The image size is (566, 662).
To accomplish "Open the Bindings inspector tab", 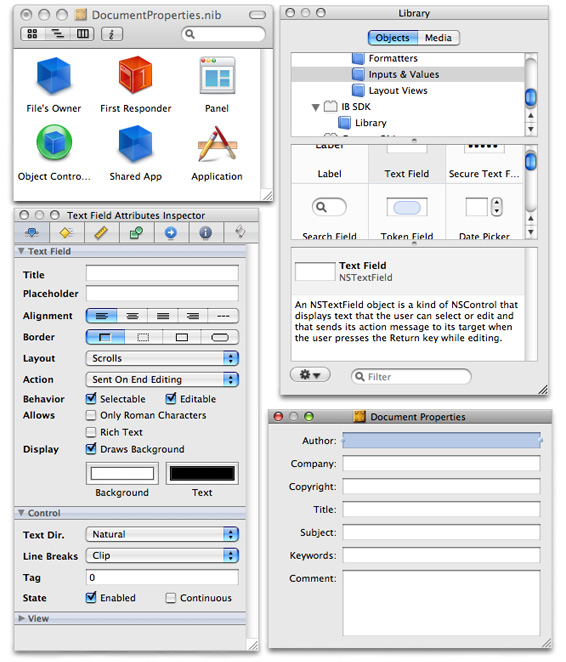I will (x=136, y=232).
